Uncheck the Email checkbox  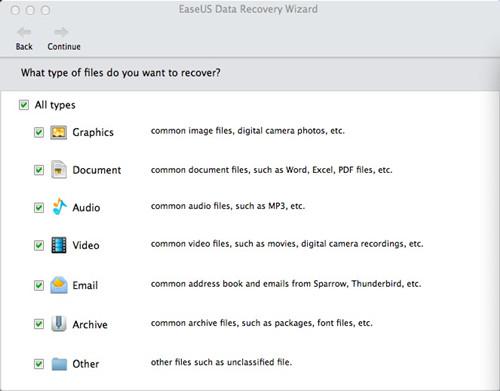click(x=39, y=285)
